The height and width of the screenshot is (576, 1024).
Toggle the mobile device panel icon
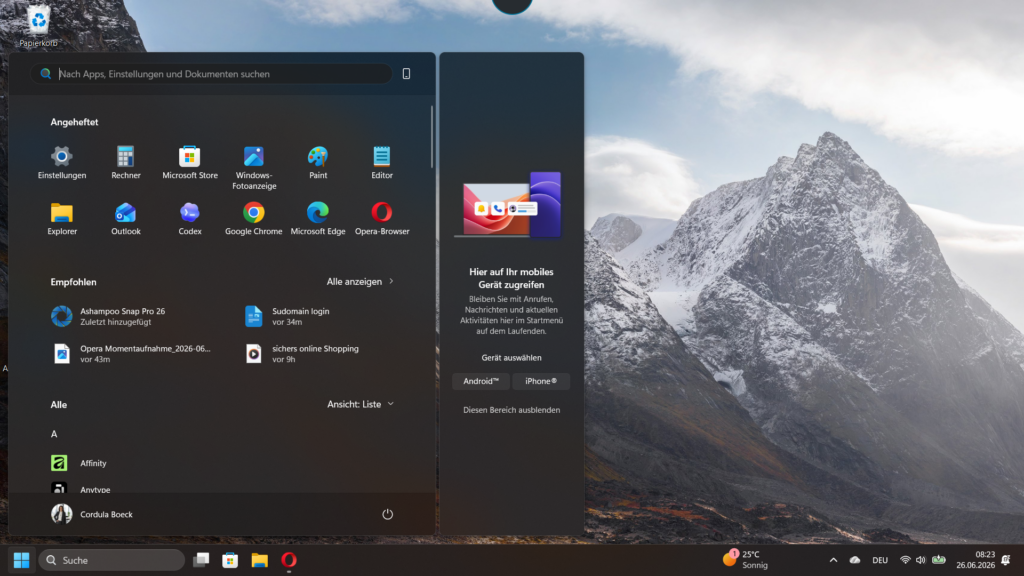(406, 74)
